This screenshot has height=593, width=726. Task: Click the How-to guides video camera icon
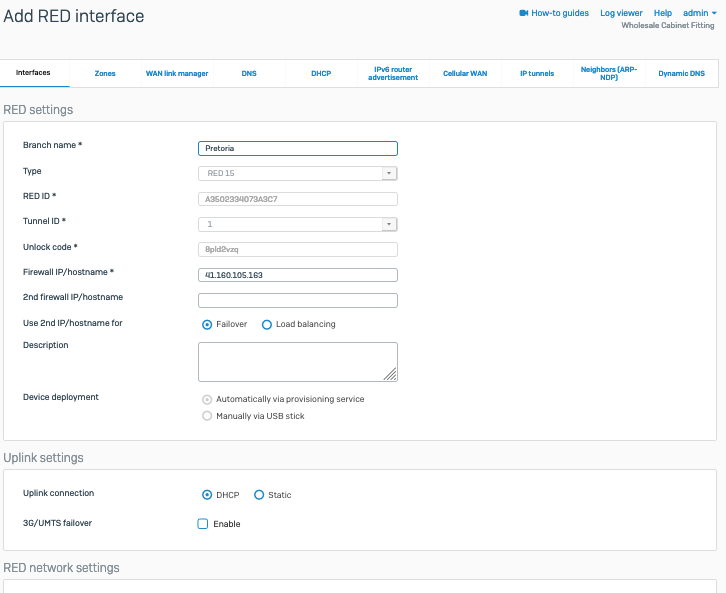(x=523, y=13)
